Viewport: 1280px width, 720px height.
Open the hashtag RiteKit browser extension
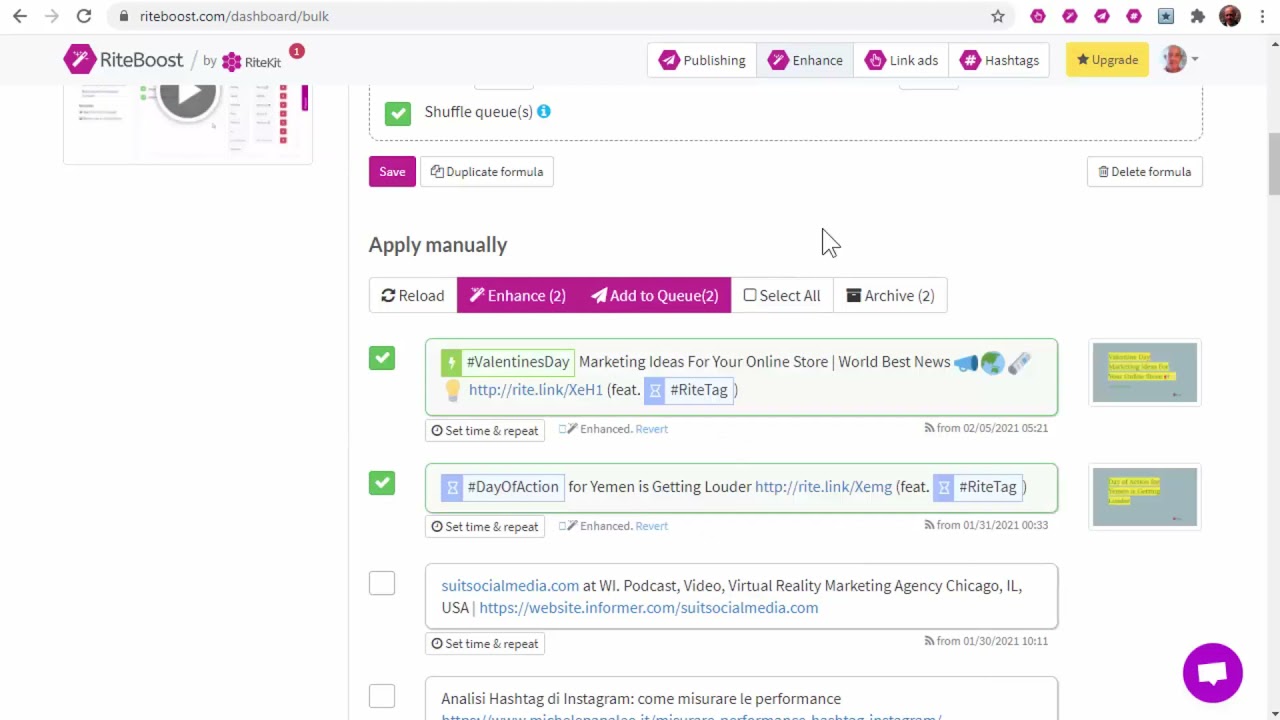click(1134, 16)
